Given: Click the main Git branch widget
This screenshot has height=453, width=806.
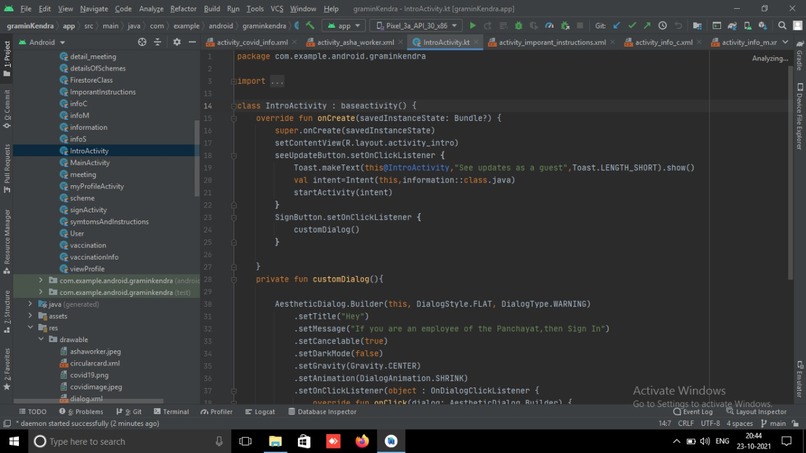Looking at the screenshot, I should click(774, 424).
